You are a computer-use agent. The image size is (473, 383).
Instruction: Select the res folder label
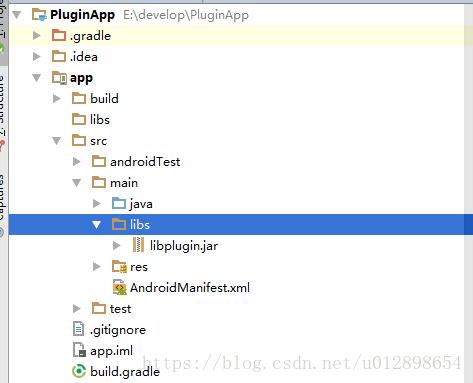pyautogui.click(x=139, y=267)
